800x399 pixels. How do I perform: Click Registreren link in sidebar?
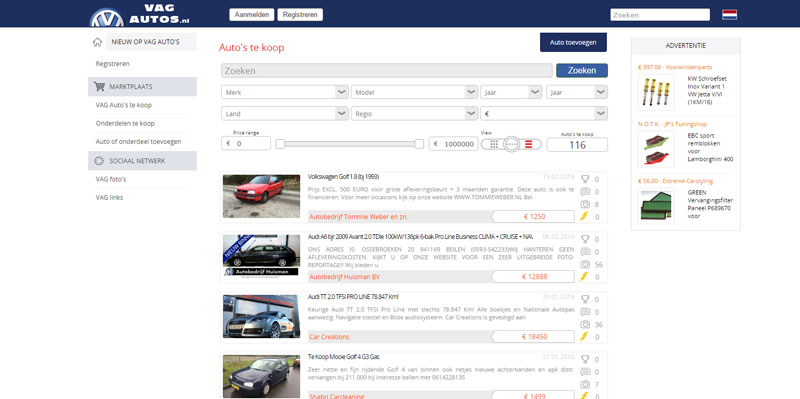click(x=112, y=64)
